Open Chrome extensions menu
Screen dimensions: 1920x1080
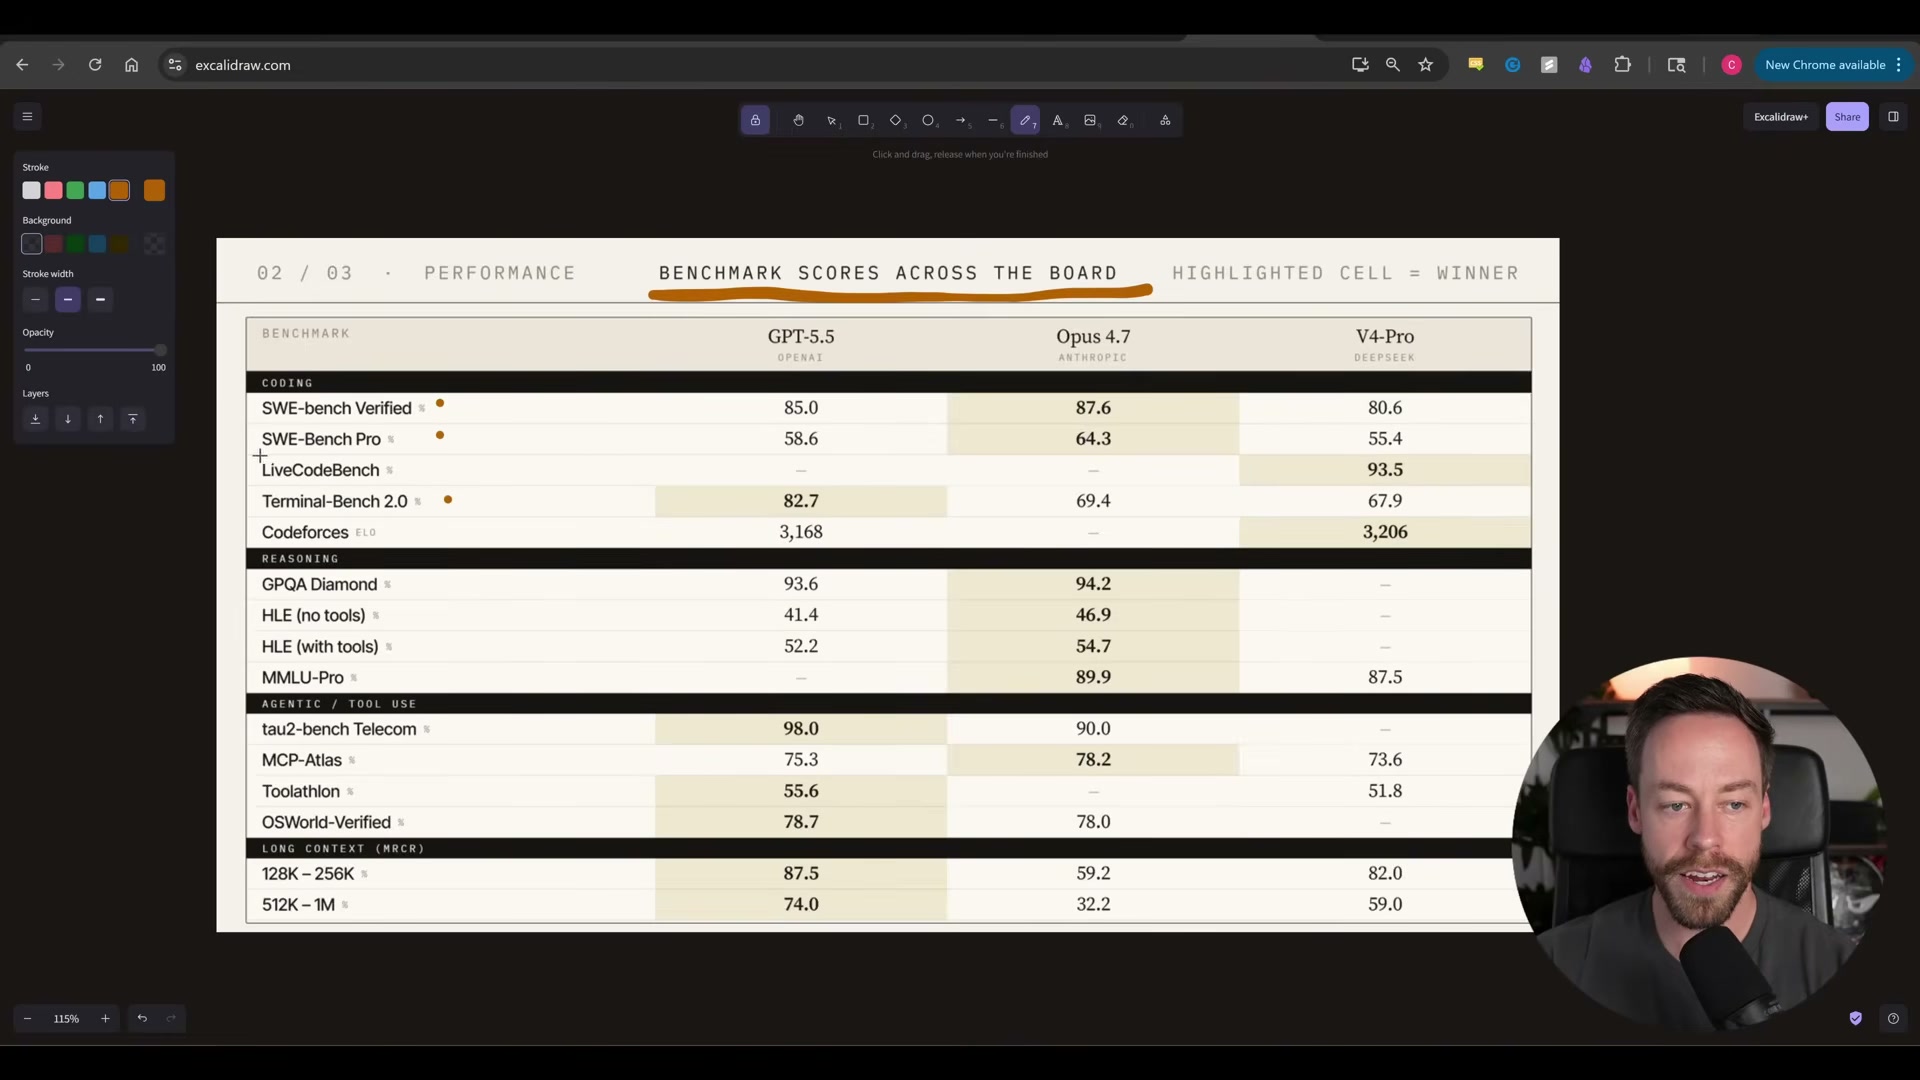[1622, 64]
